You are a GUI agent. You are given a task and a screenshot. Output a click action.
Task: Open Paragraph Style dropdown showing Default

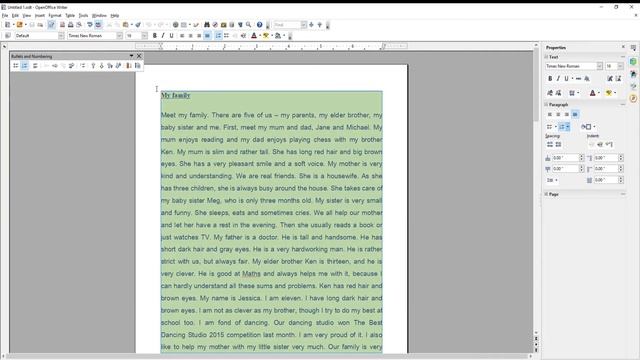point(61,36)
